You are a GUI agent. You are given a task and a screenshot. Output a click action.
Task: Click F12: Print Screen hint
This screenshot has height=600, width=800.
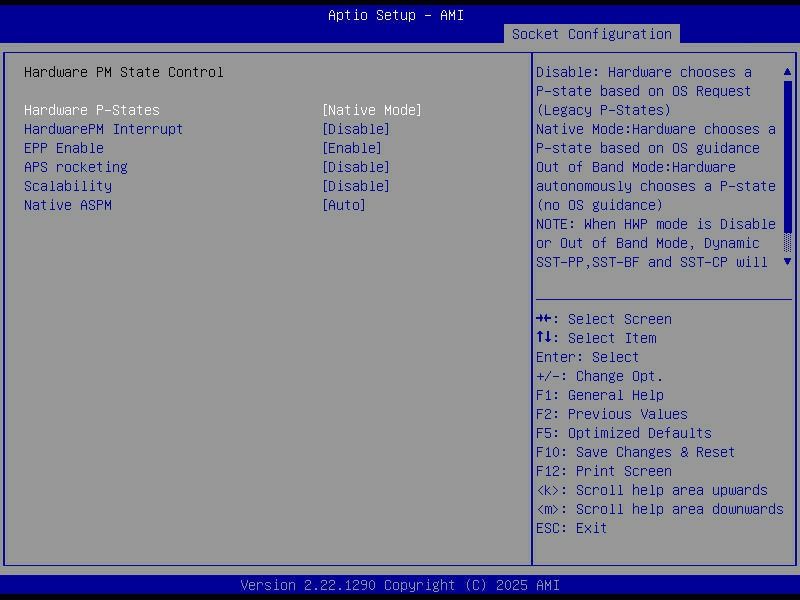pos(604,471)
